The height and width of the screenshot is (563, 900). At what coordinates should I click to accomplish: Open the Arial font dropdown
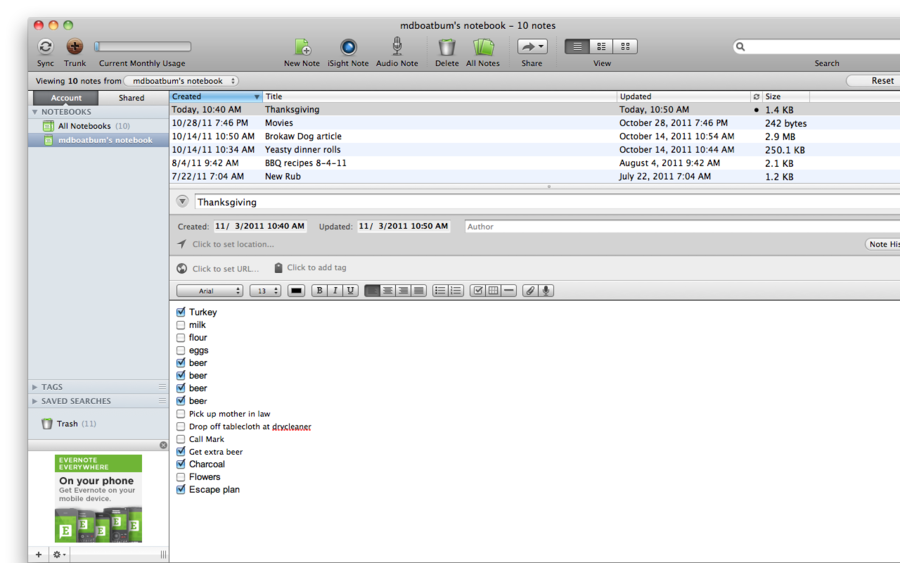click(210, 291)
